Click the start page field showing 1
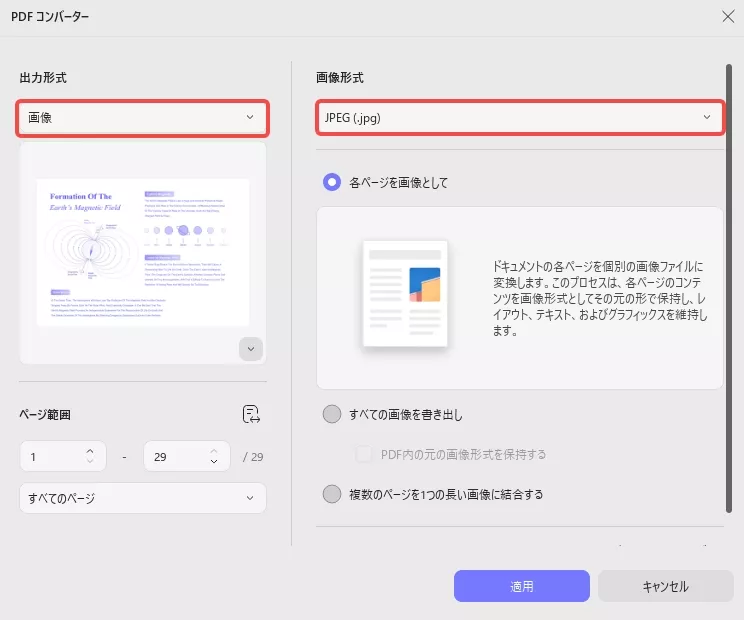The height and width of the screenshot is (620, 744). [63, 456]
